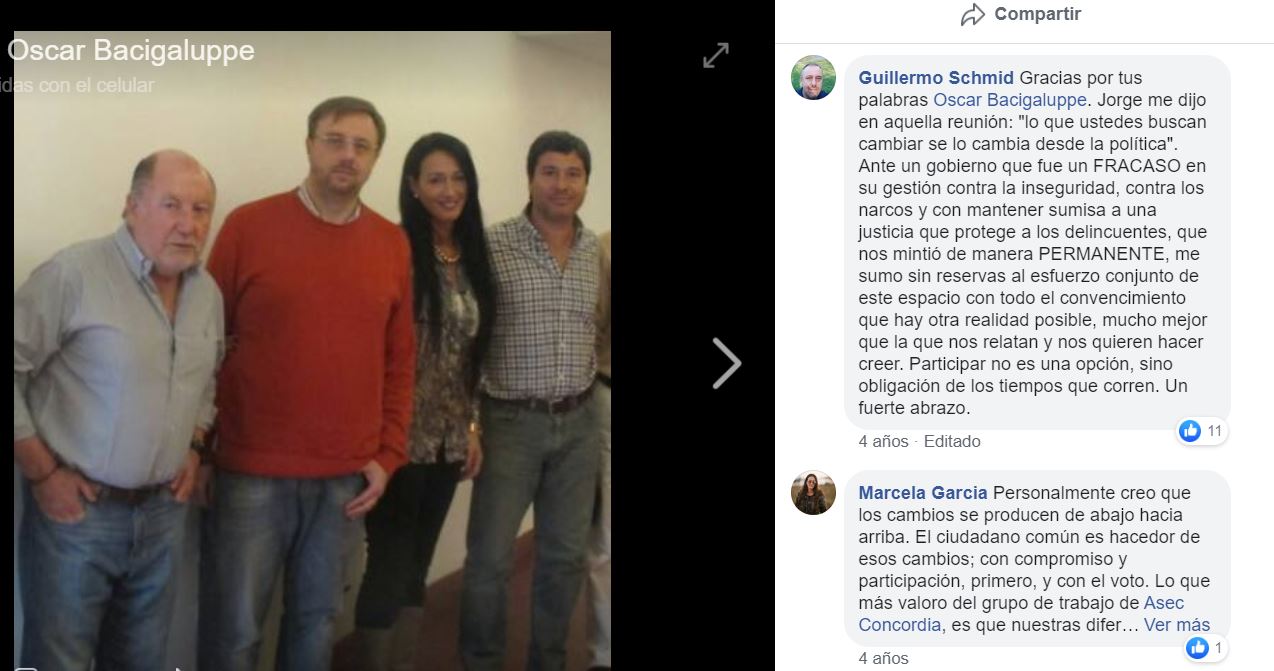
Task: Open the 4 años timestamp under Marcela's comment
Action: (883, 658)
